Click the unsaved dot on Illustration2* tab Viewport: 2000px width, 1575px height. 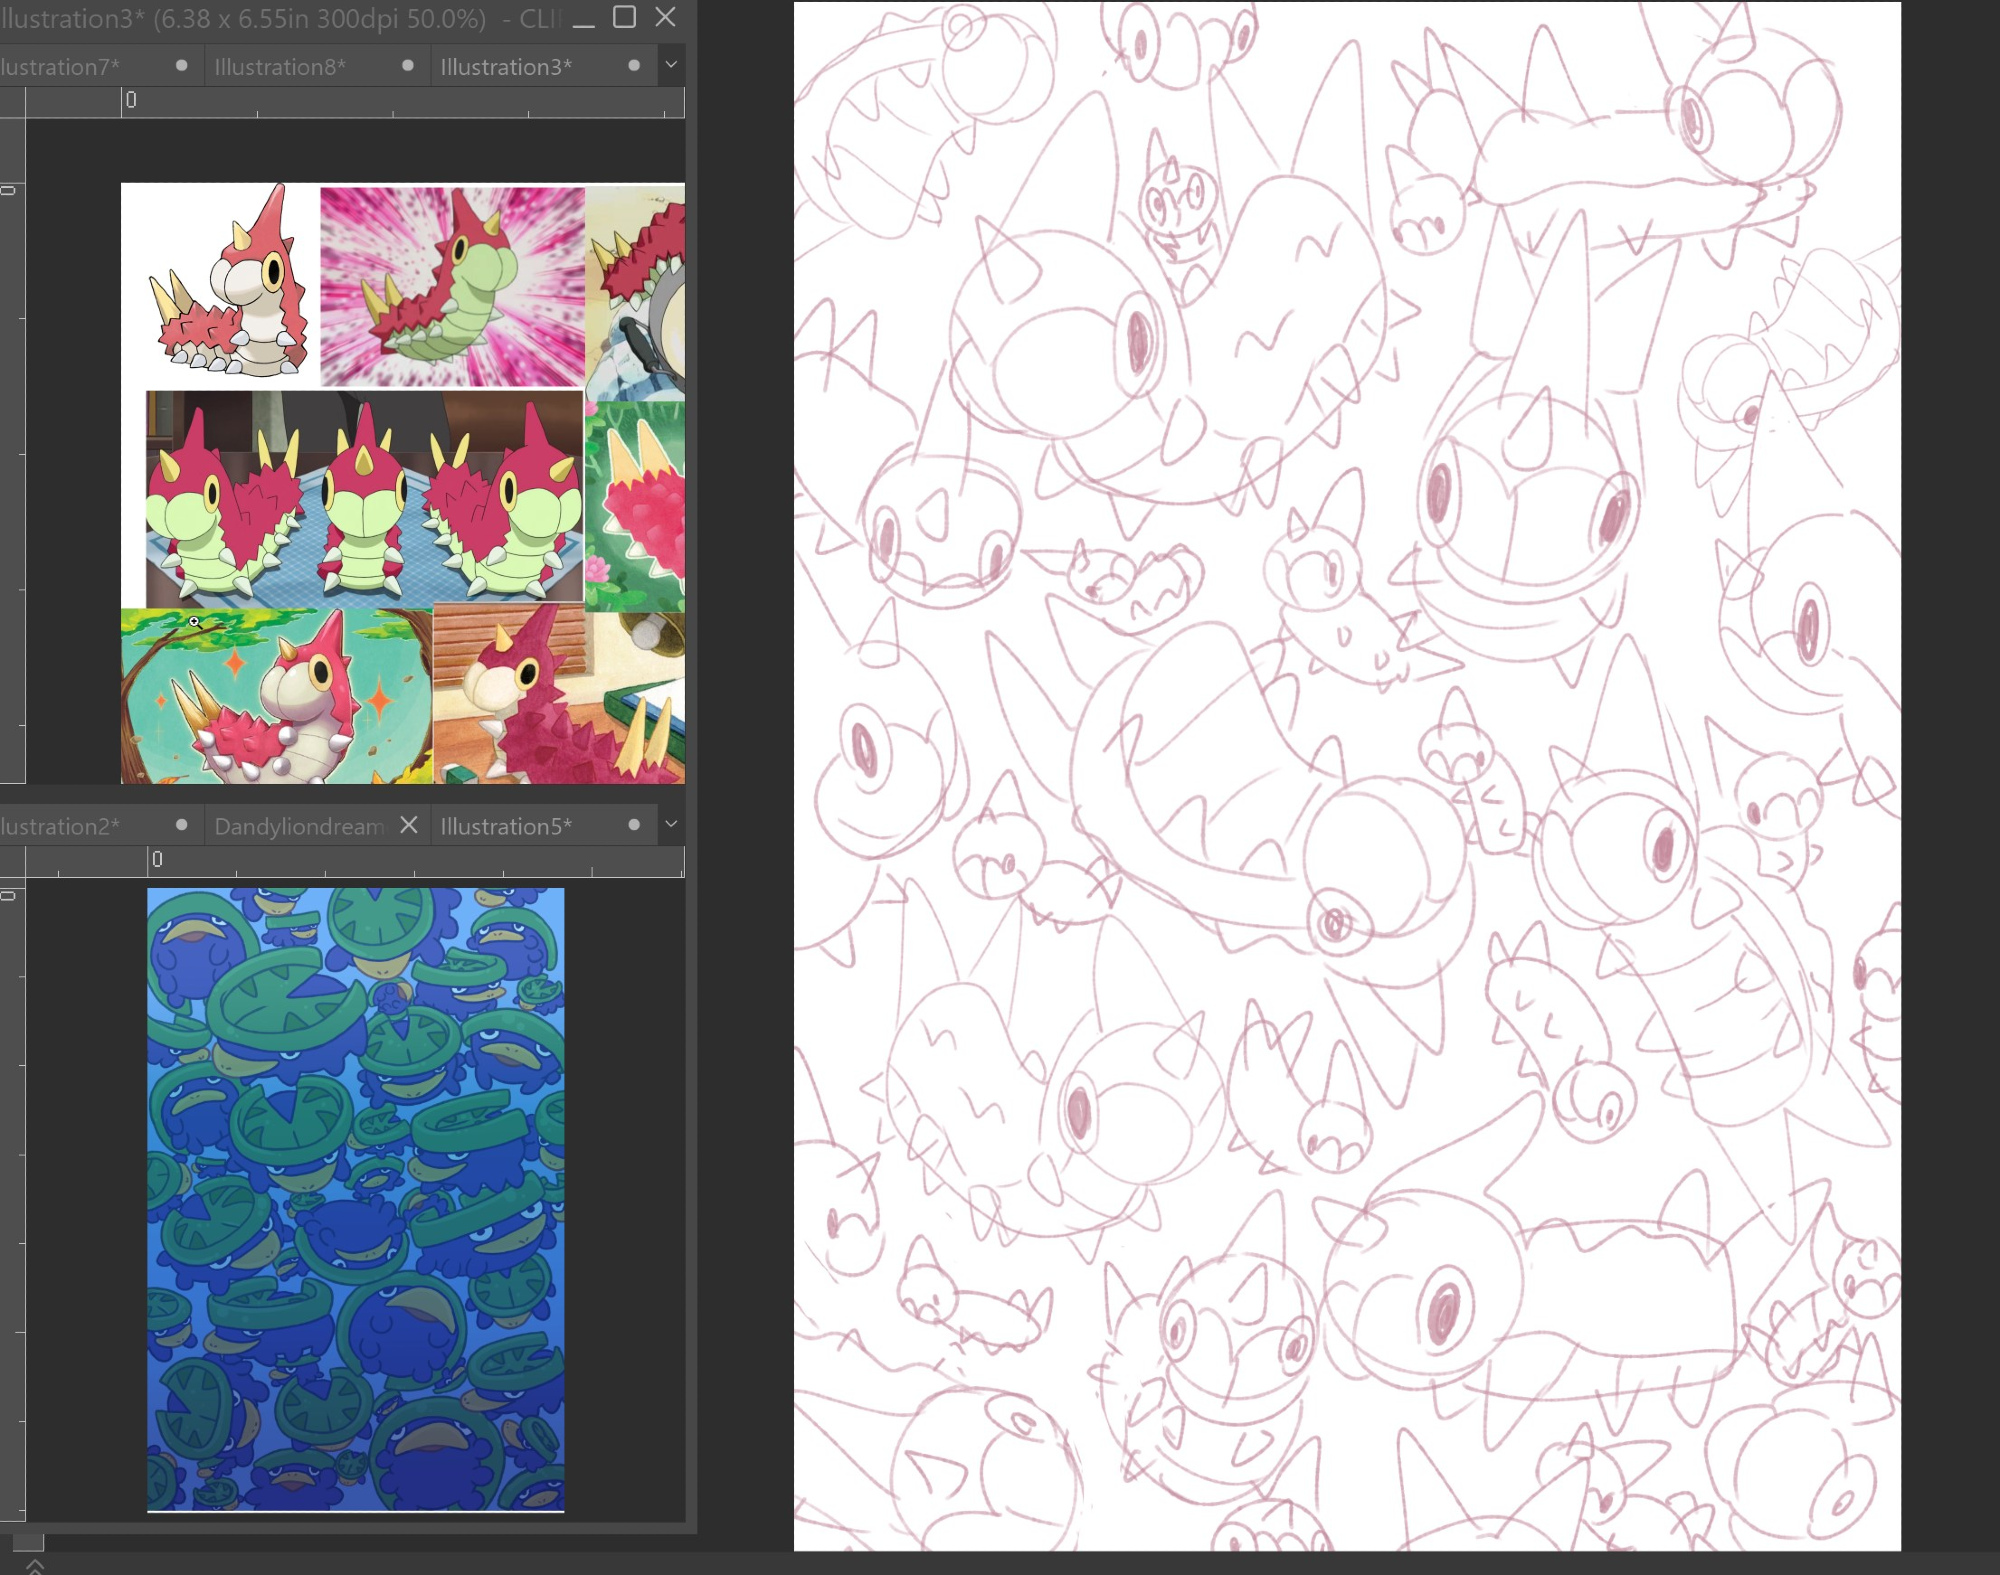click(x=181, y=825)
